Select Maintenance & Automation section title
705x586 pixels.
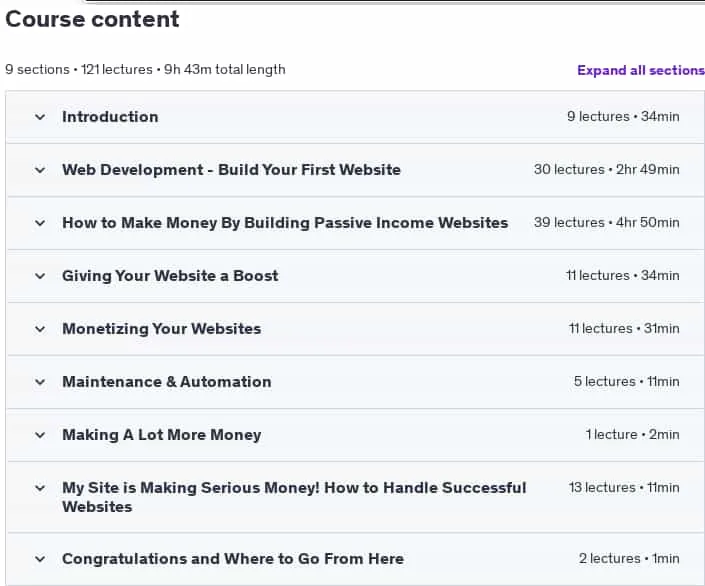pyautogui.click(x=167, y=382)
